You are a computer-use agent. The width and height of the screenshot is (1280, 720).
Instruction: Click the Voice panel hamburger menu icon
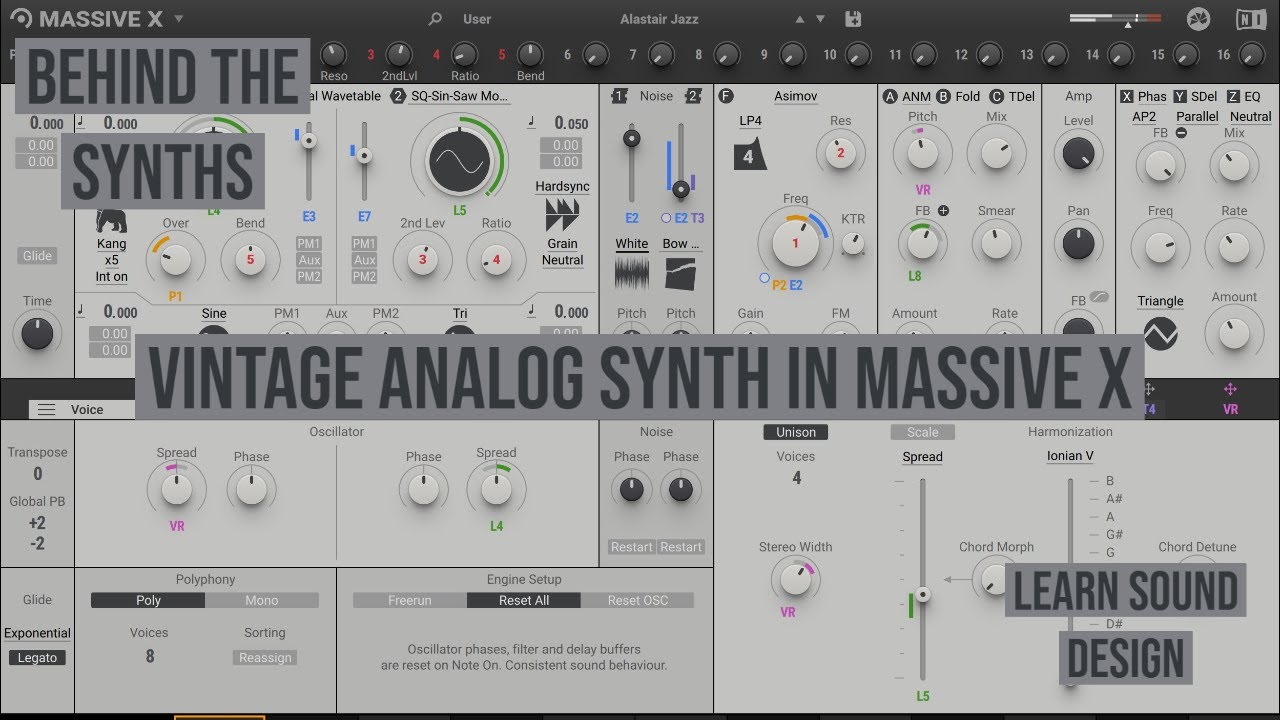[46, 409]
